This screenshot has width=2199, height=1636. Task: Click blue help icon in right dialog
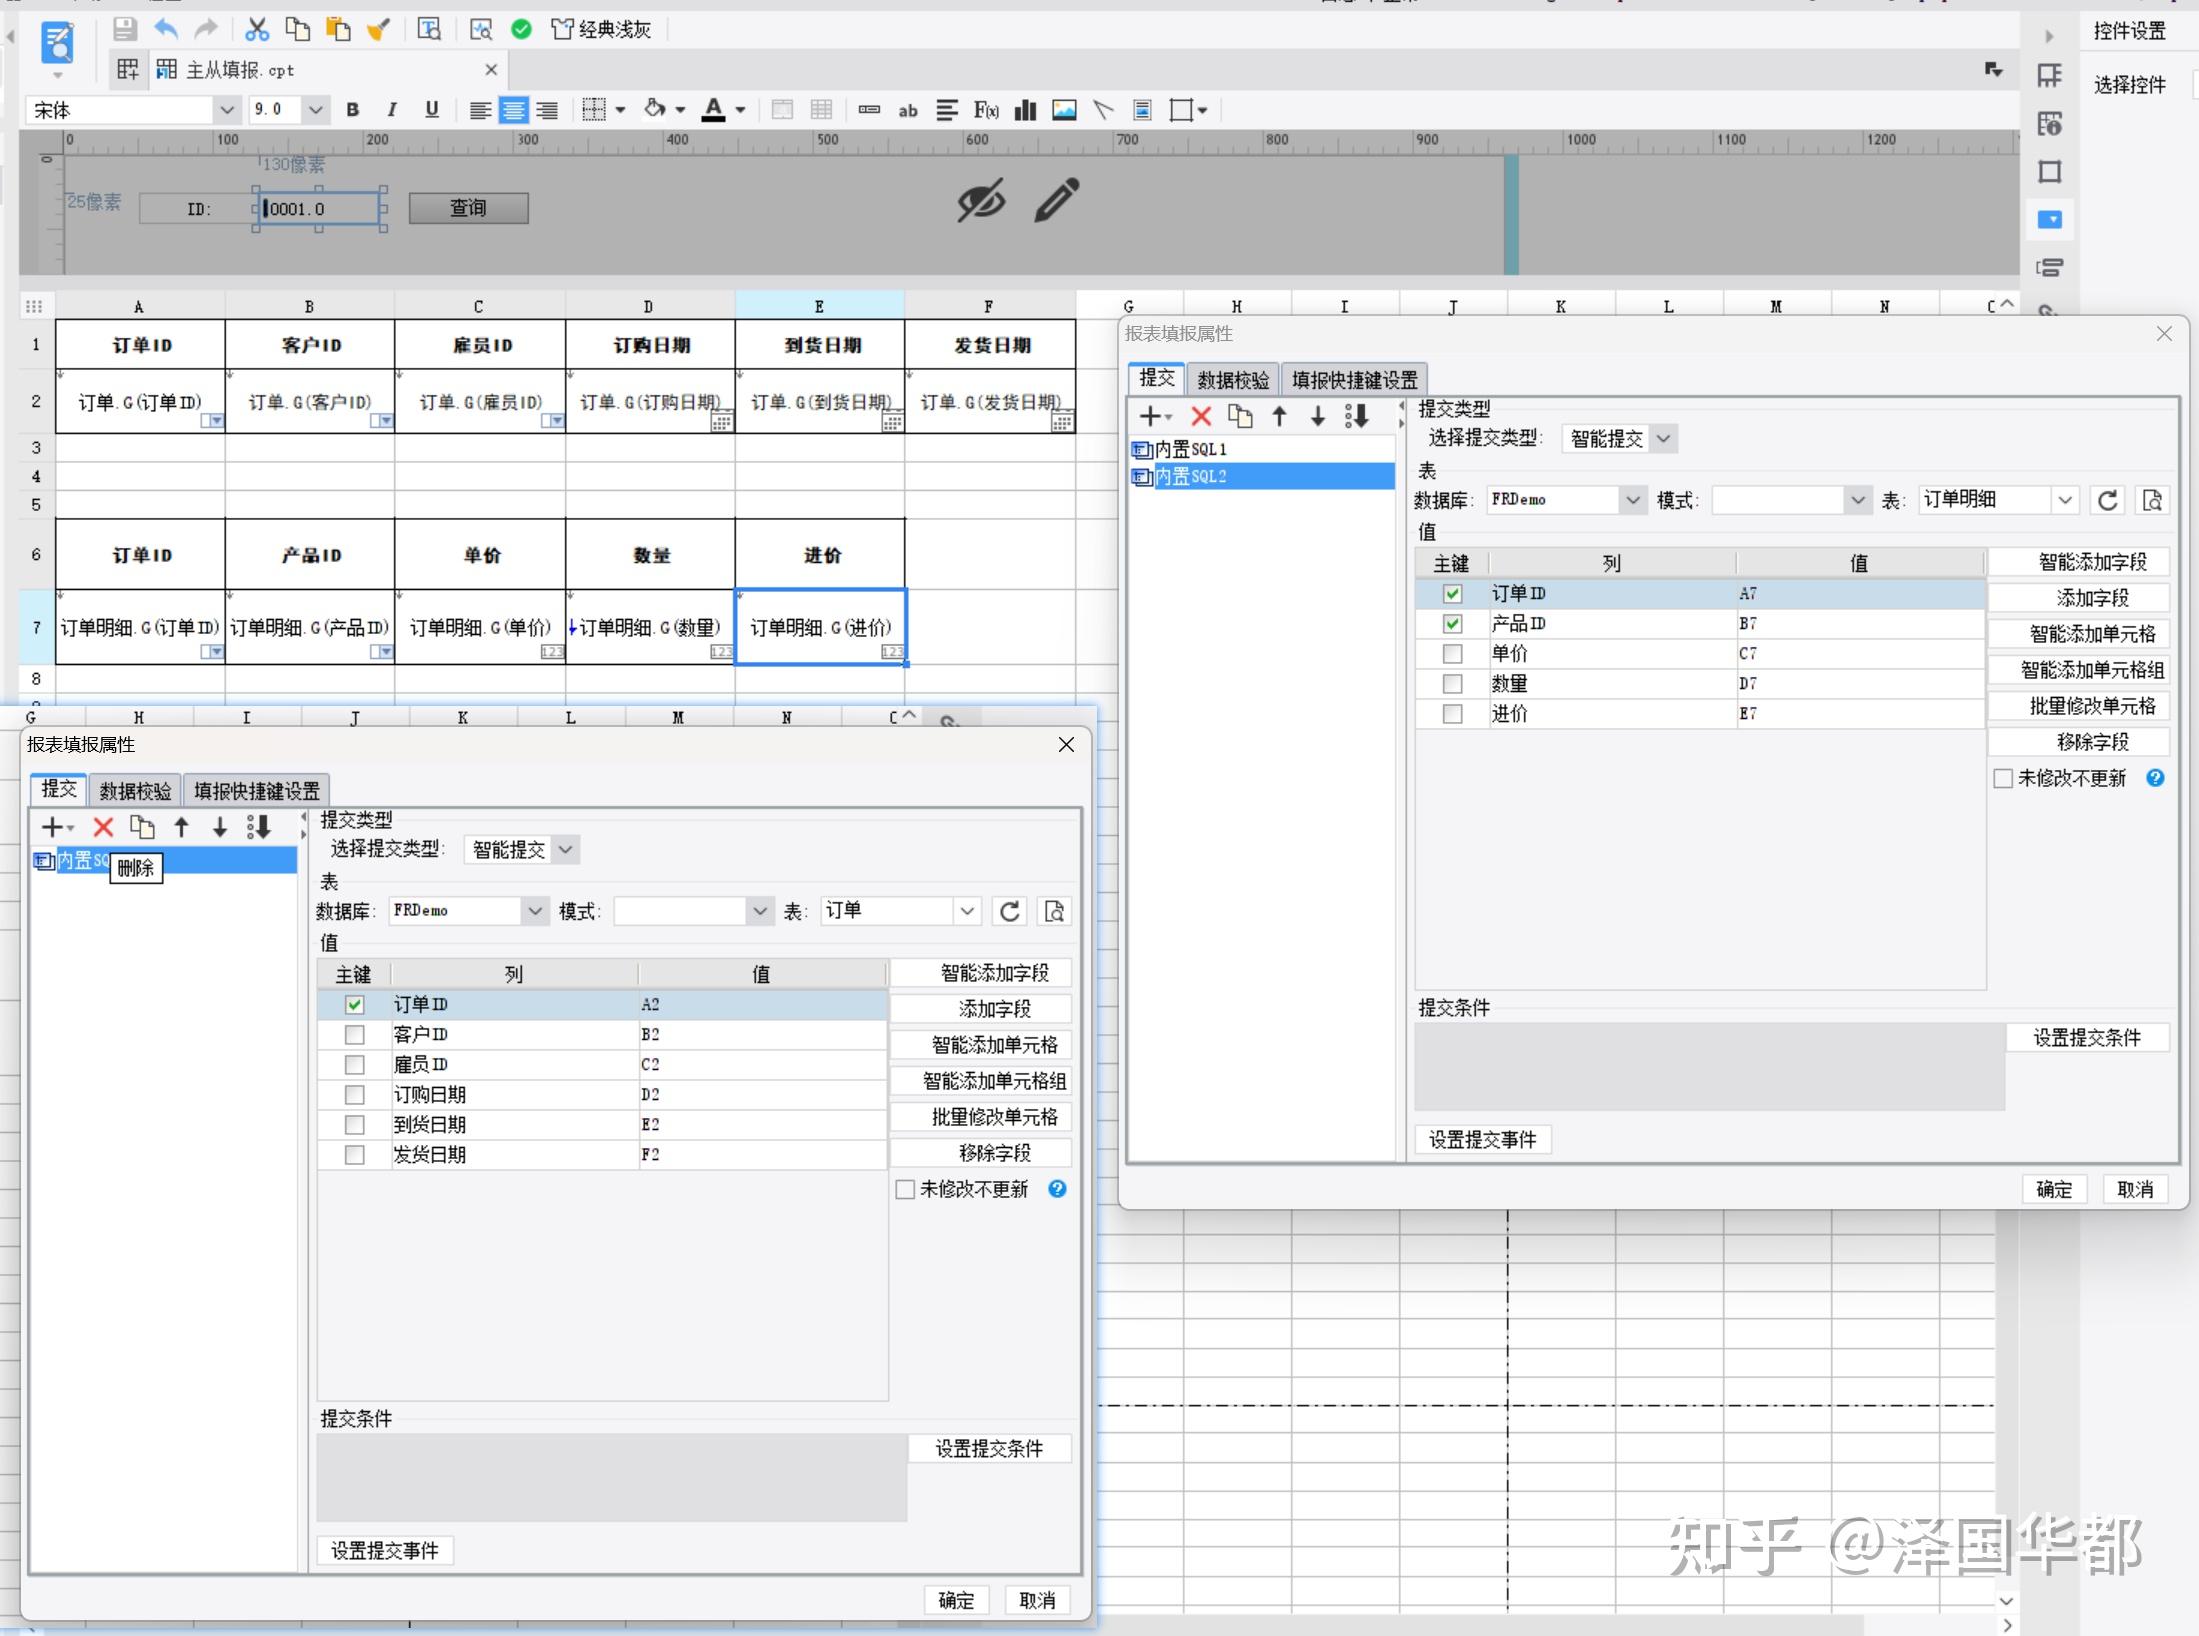[x=2155, y=777]
